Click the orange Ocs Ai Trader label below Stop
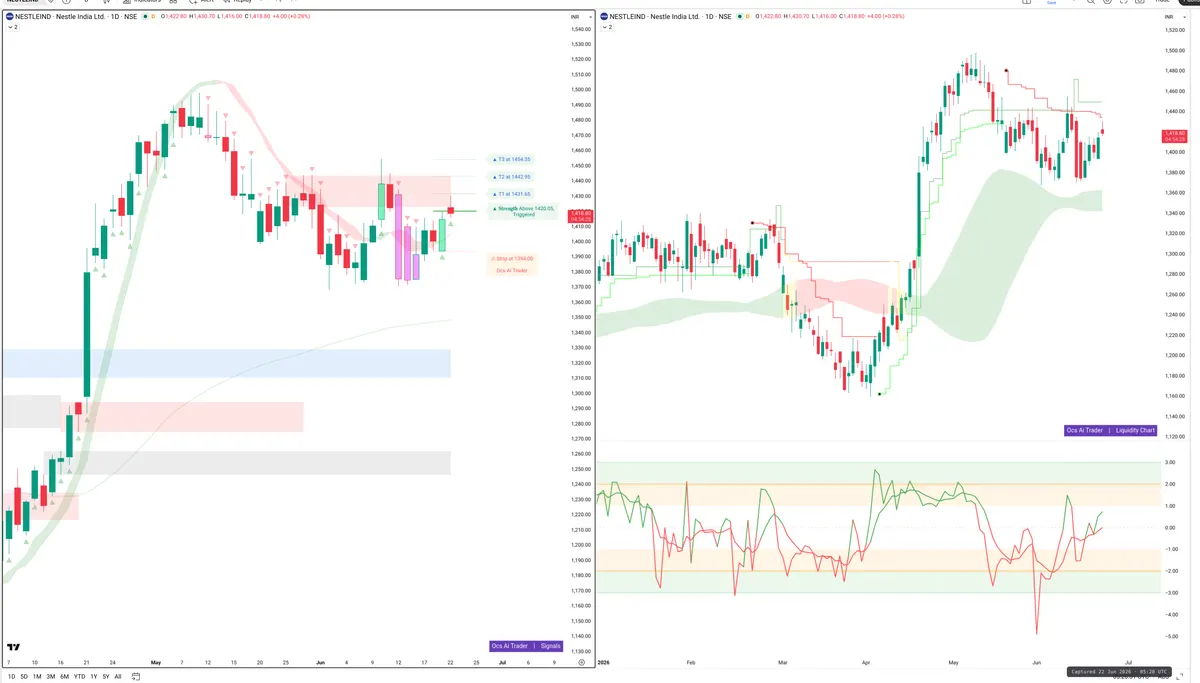The image size is (1200, 683). click(512, 270)
